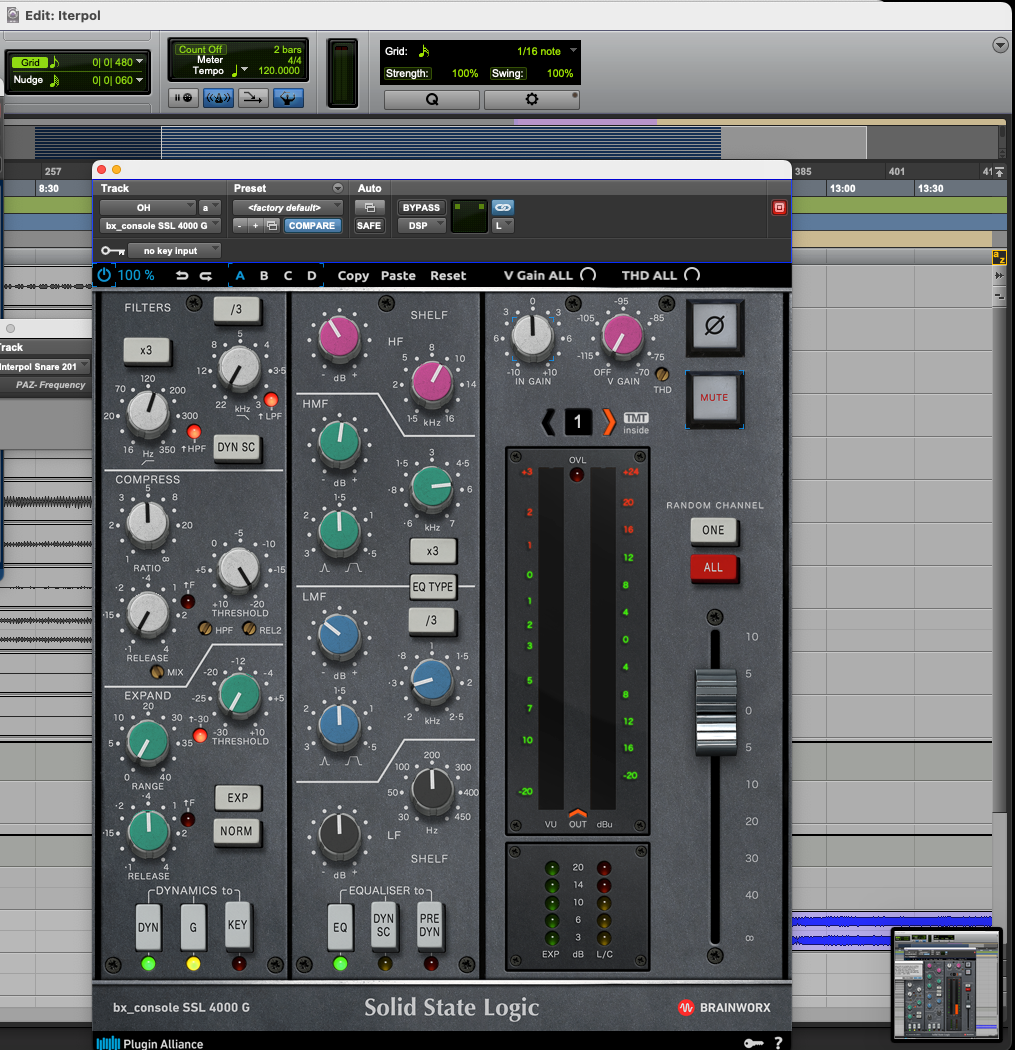Viewport: 1015px width, 1050px height.
Task: Select settings bank A
Action: click(x=240, y=275)
